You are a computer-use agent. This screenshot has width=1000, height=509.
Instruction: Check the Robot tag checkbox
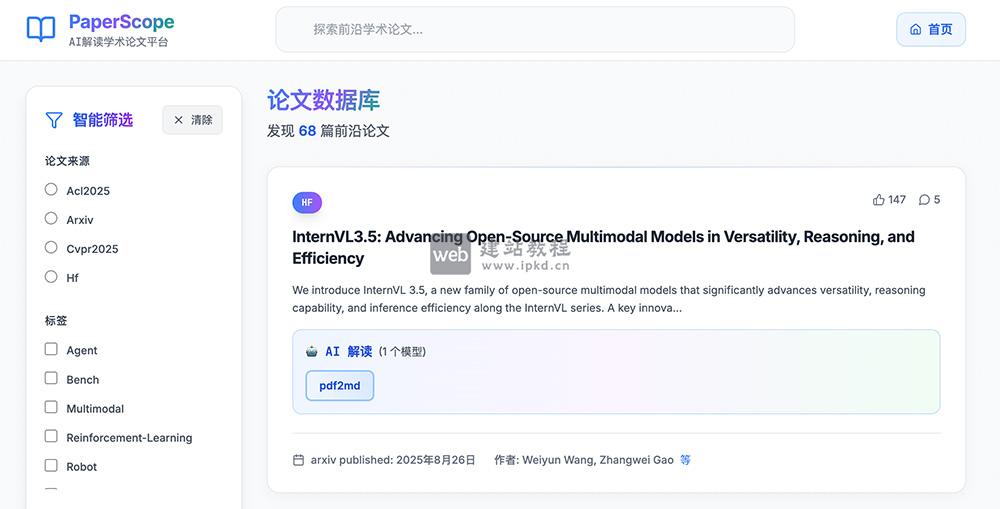(x=51, y=466)
